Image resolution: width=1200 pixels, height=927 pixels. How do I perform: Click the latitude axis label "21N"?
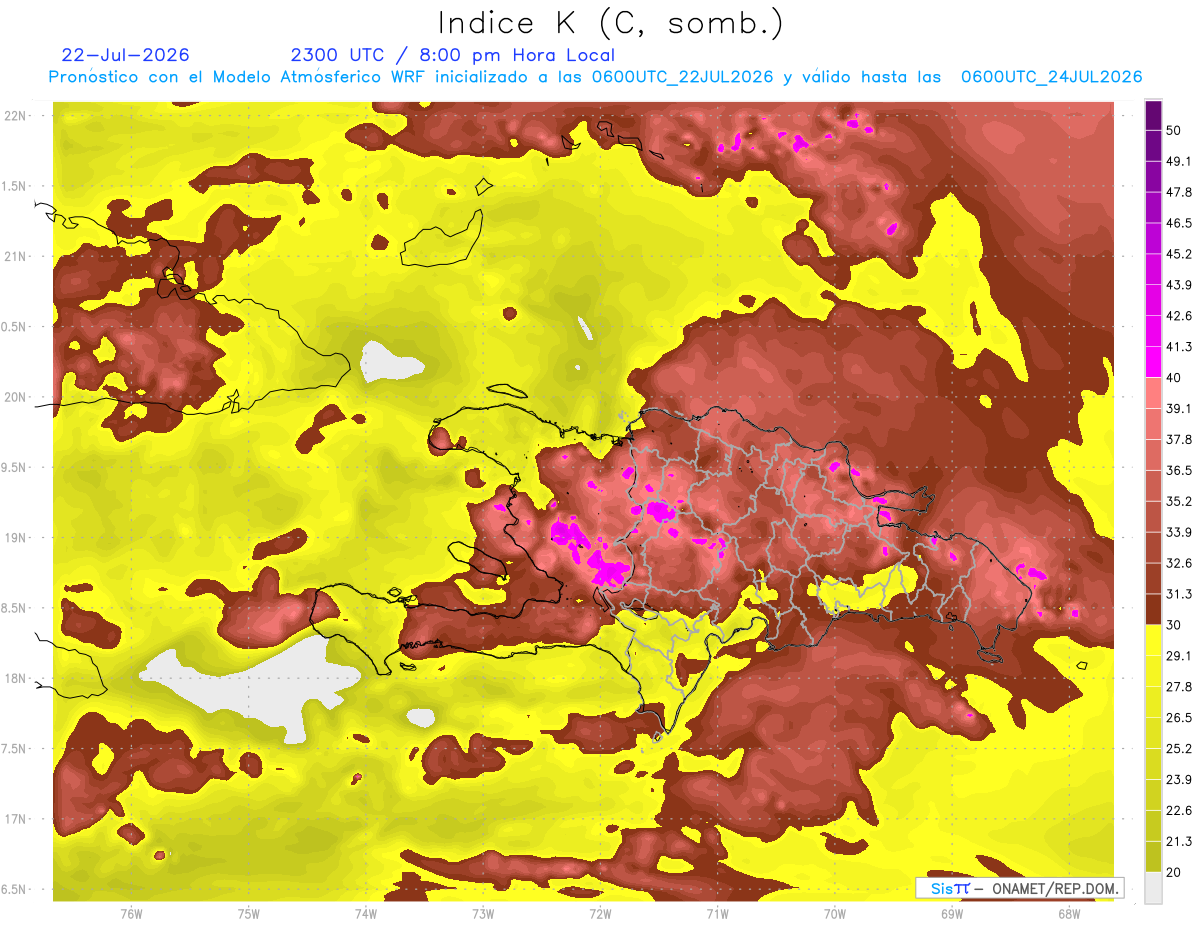coord(14,256)
